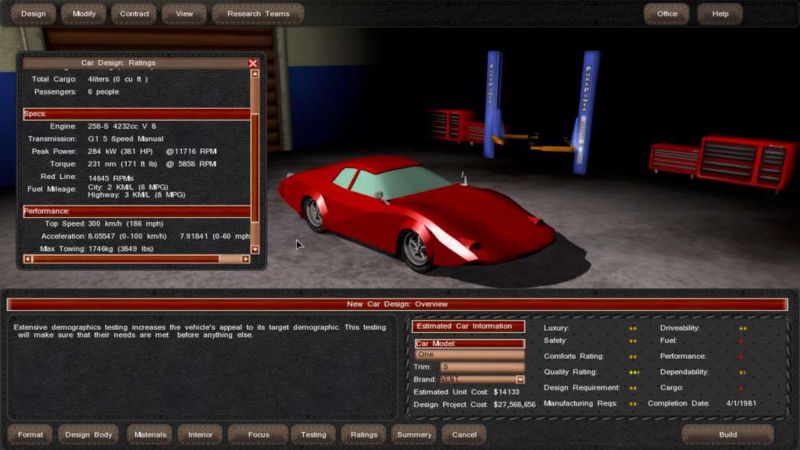Image resolution: width=800 pixels, height=450 pixels.
Task: Click the Top Speed 300 km/h value
Action: pyautogui.click(x=126, y=223)
